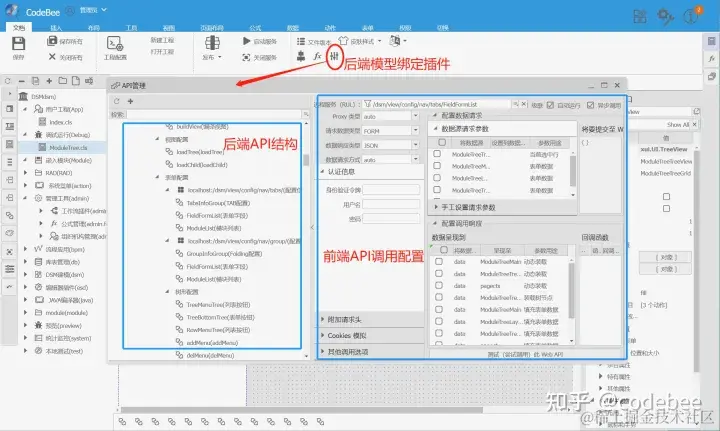The width and height of the screenshot is (720, 431).
Task: Open the request data type FORM dropdown
Action: (415, 130)
